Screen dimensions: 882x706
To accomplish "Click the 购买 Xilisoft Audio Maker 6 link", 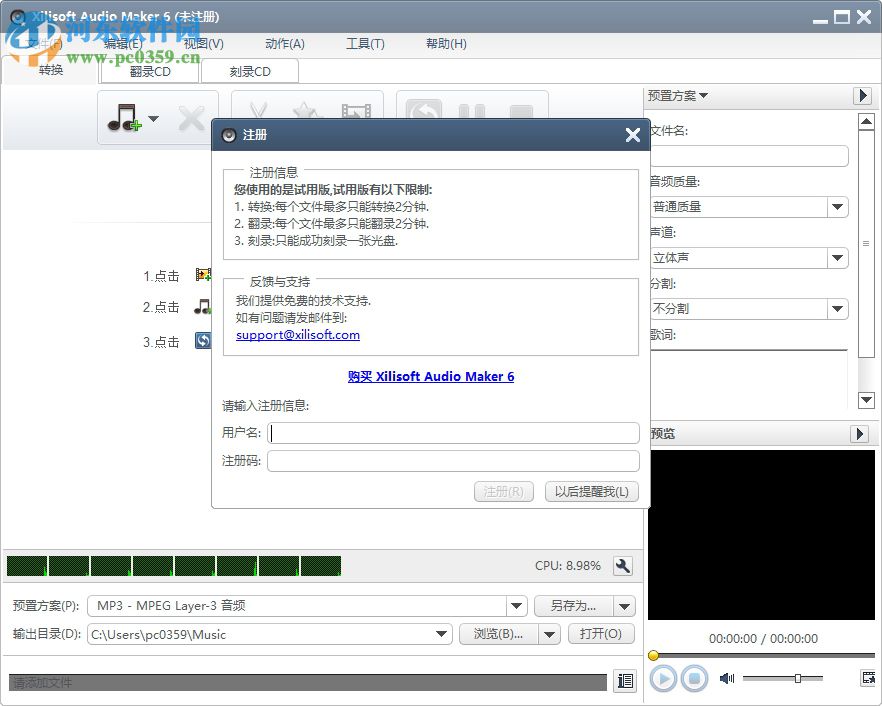I will point(430,376).
